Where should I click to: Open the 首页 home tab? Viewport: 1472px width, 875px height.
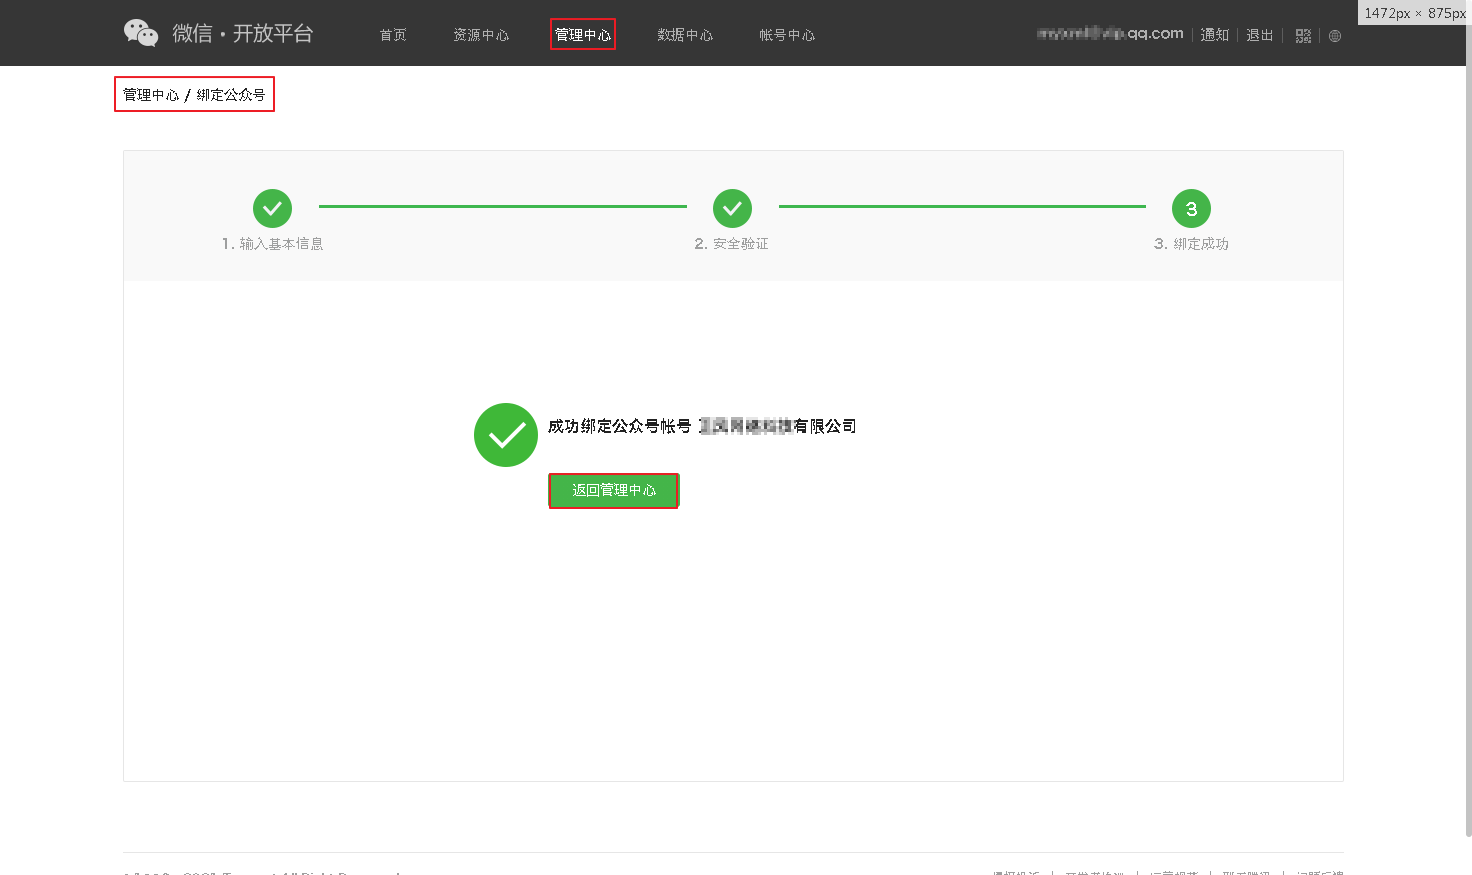click(x=393, y=35)
